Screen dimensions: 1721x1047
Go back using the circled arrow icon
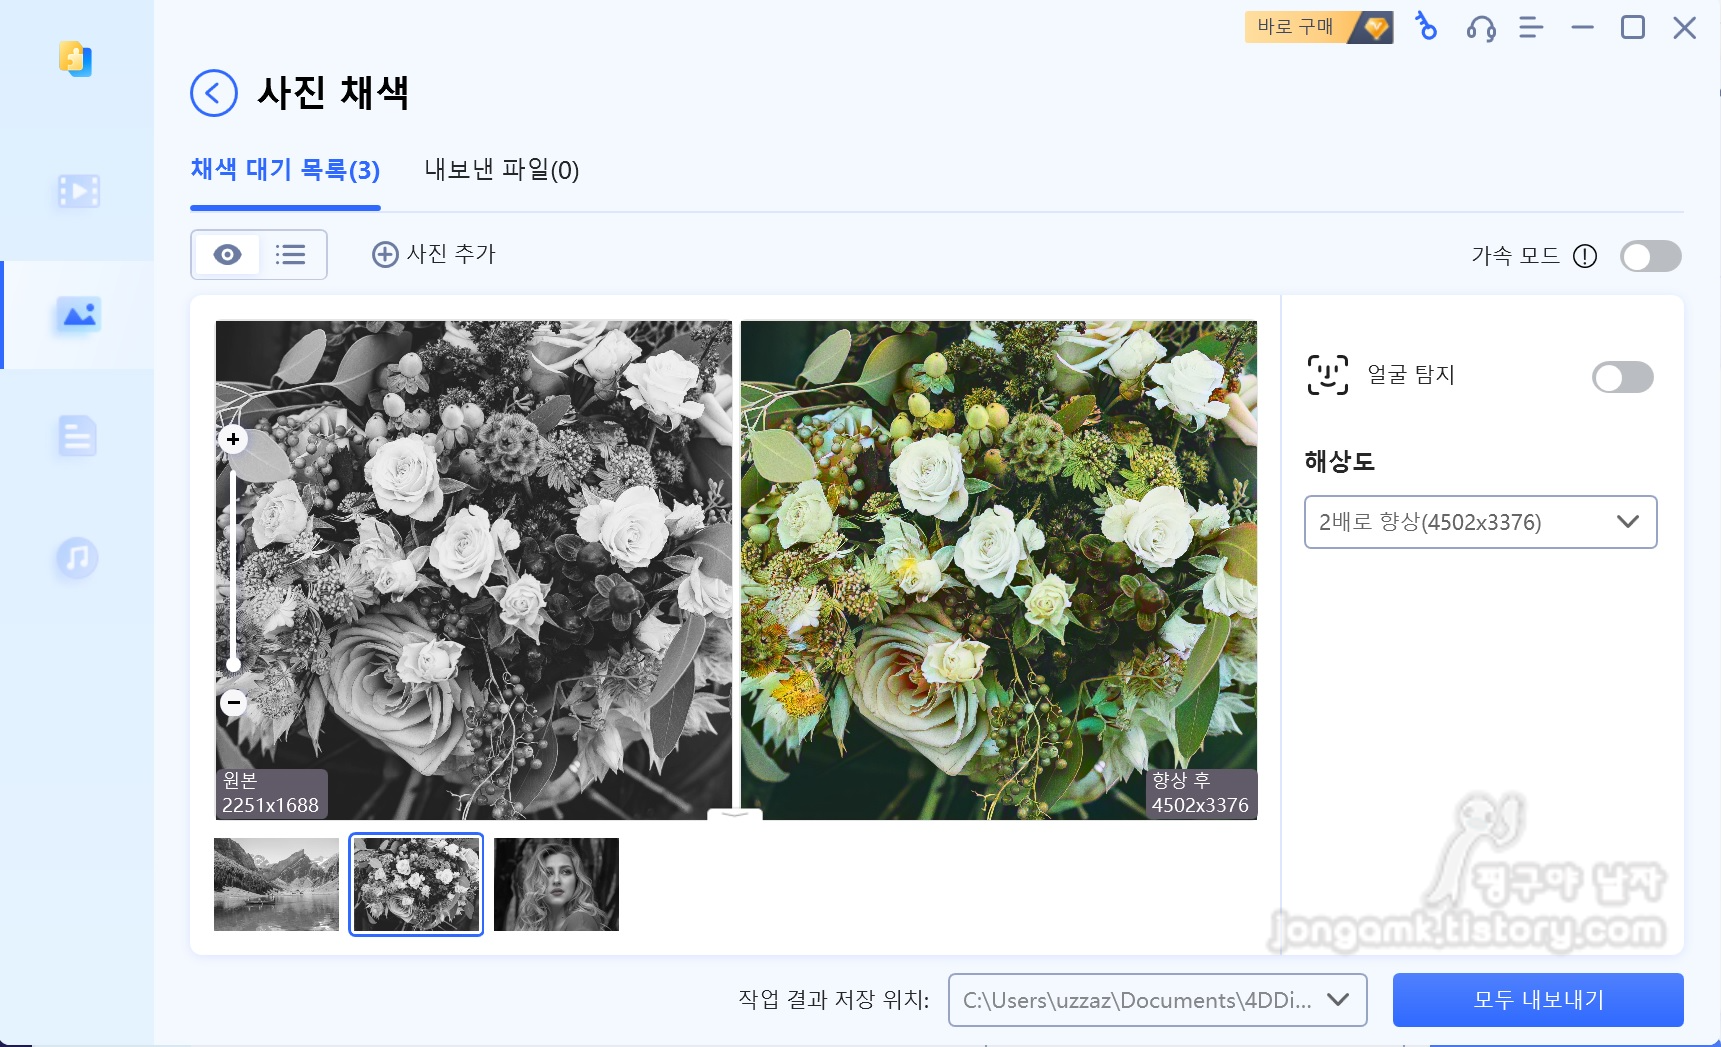(213, 94)
